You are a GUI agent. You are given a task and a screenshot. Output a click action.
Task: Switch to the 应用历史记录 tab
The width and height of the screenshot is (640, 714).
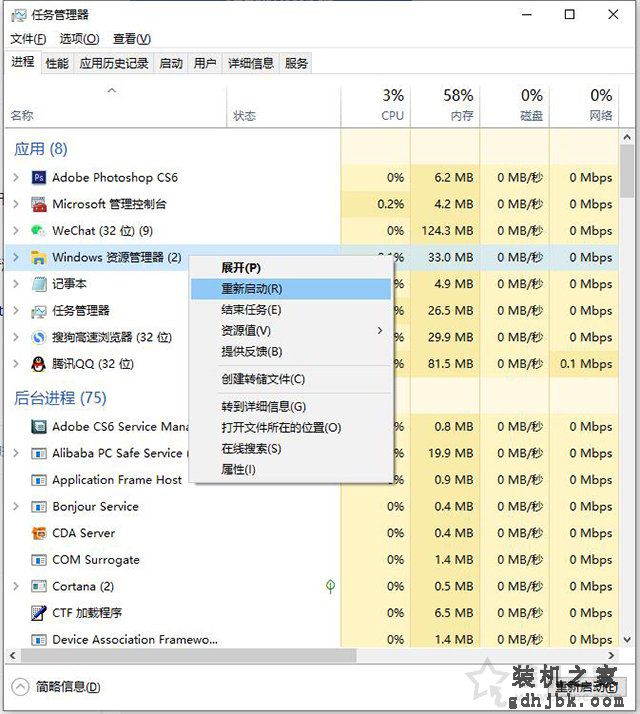point(114,63)
